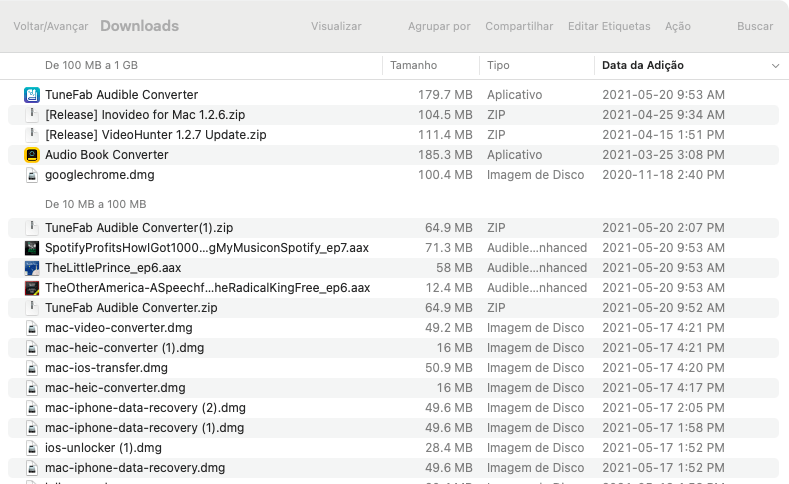The height and width of the screenshot is (484, 789).
Task: Click the Voltar/Avançar navigation control
Action: click(x=51, y=26)
